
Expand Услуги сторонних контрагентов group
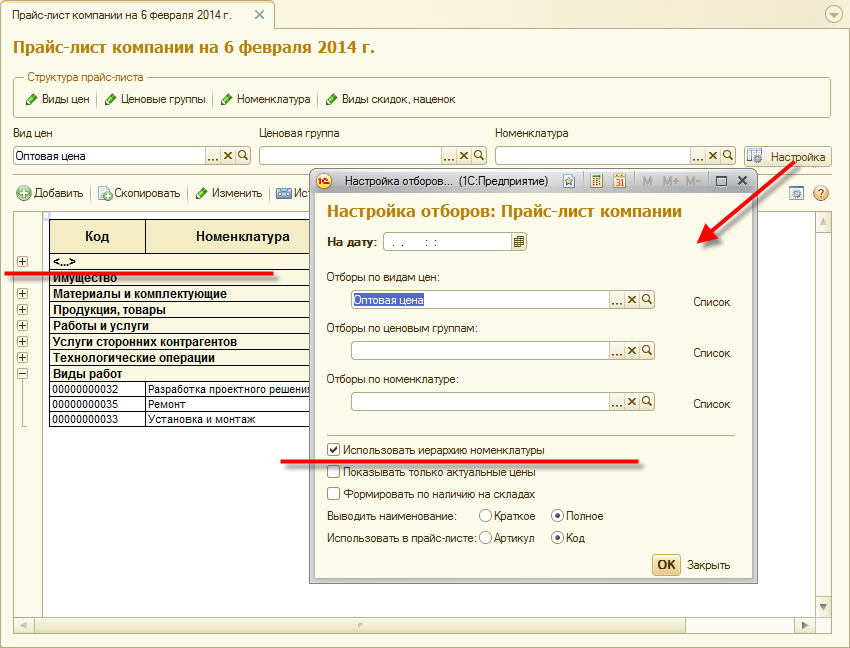[x=22, y=342]
